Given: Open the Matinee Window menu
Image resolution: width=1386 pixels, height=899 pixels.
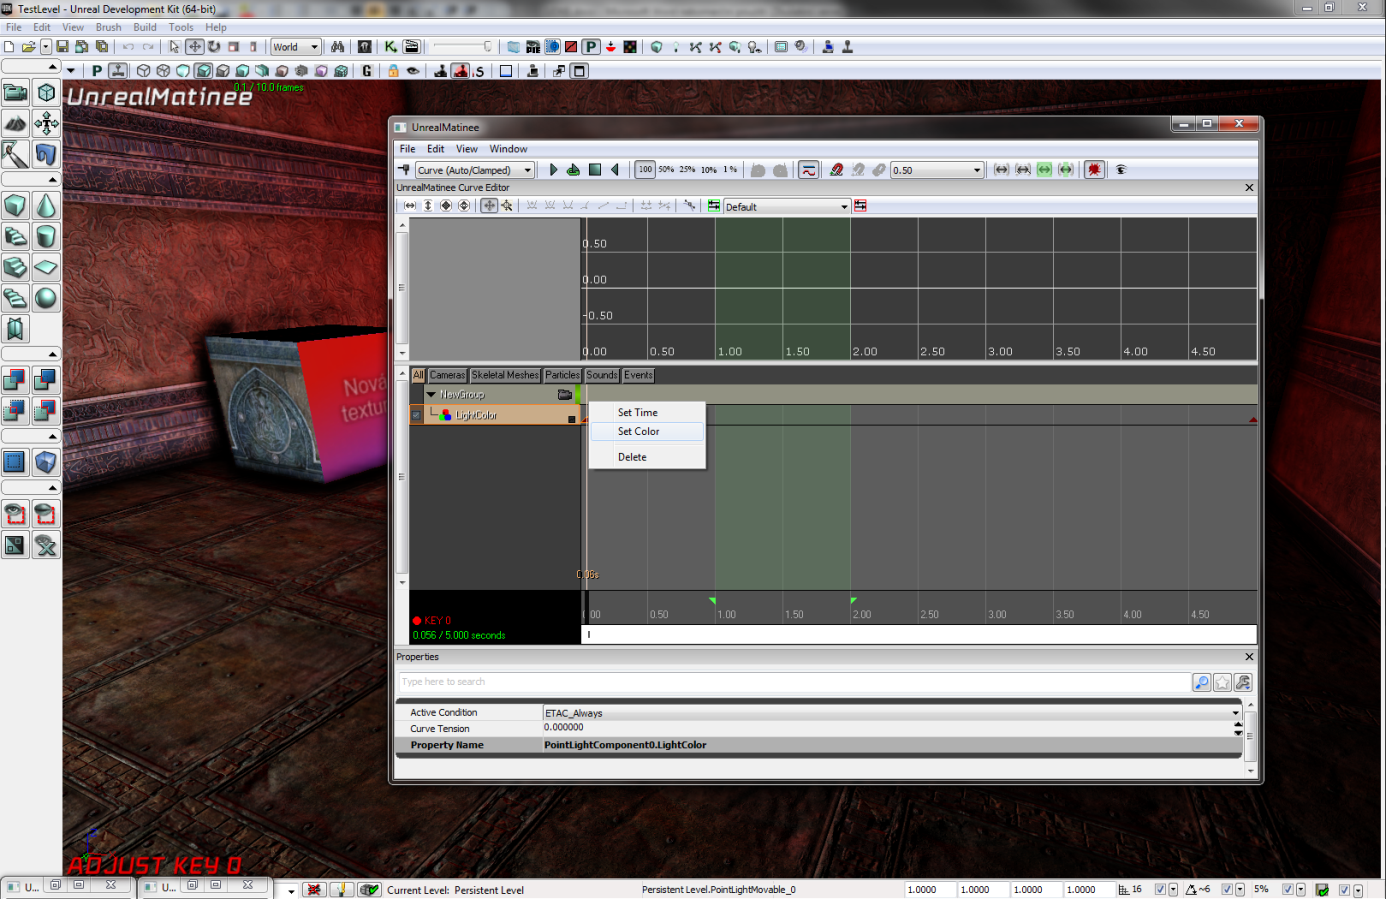Looking at the screenshot, I should click(508, 149).
